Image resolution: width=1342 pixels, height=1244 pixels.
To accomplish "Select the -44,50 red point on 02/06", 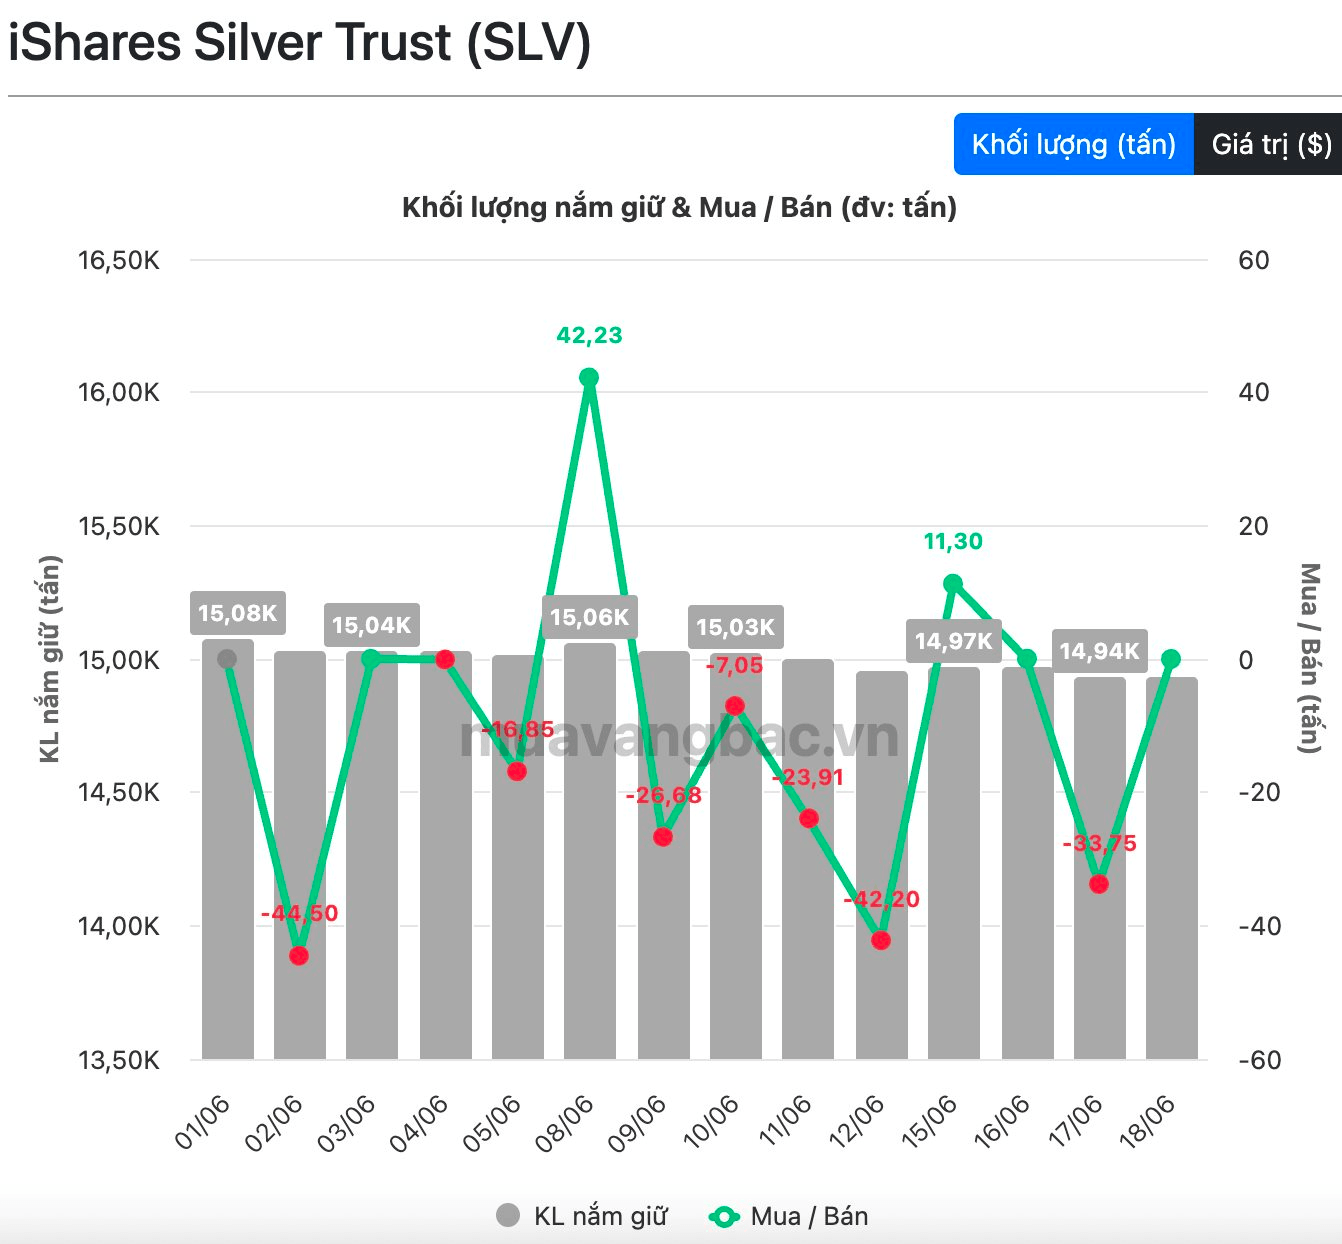I will 299,956.
